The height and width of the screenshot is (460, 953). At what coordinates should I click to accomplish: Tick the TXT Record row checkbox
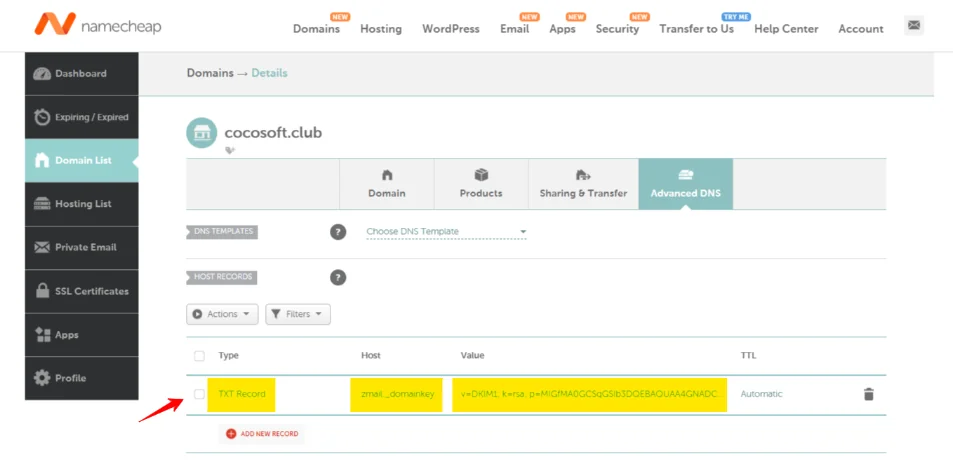point(199,394)
